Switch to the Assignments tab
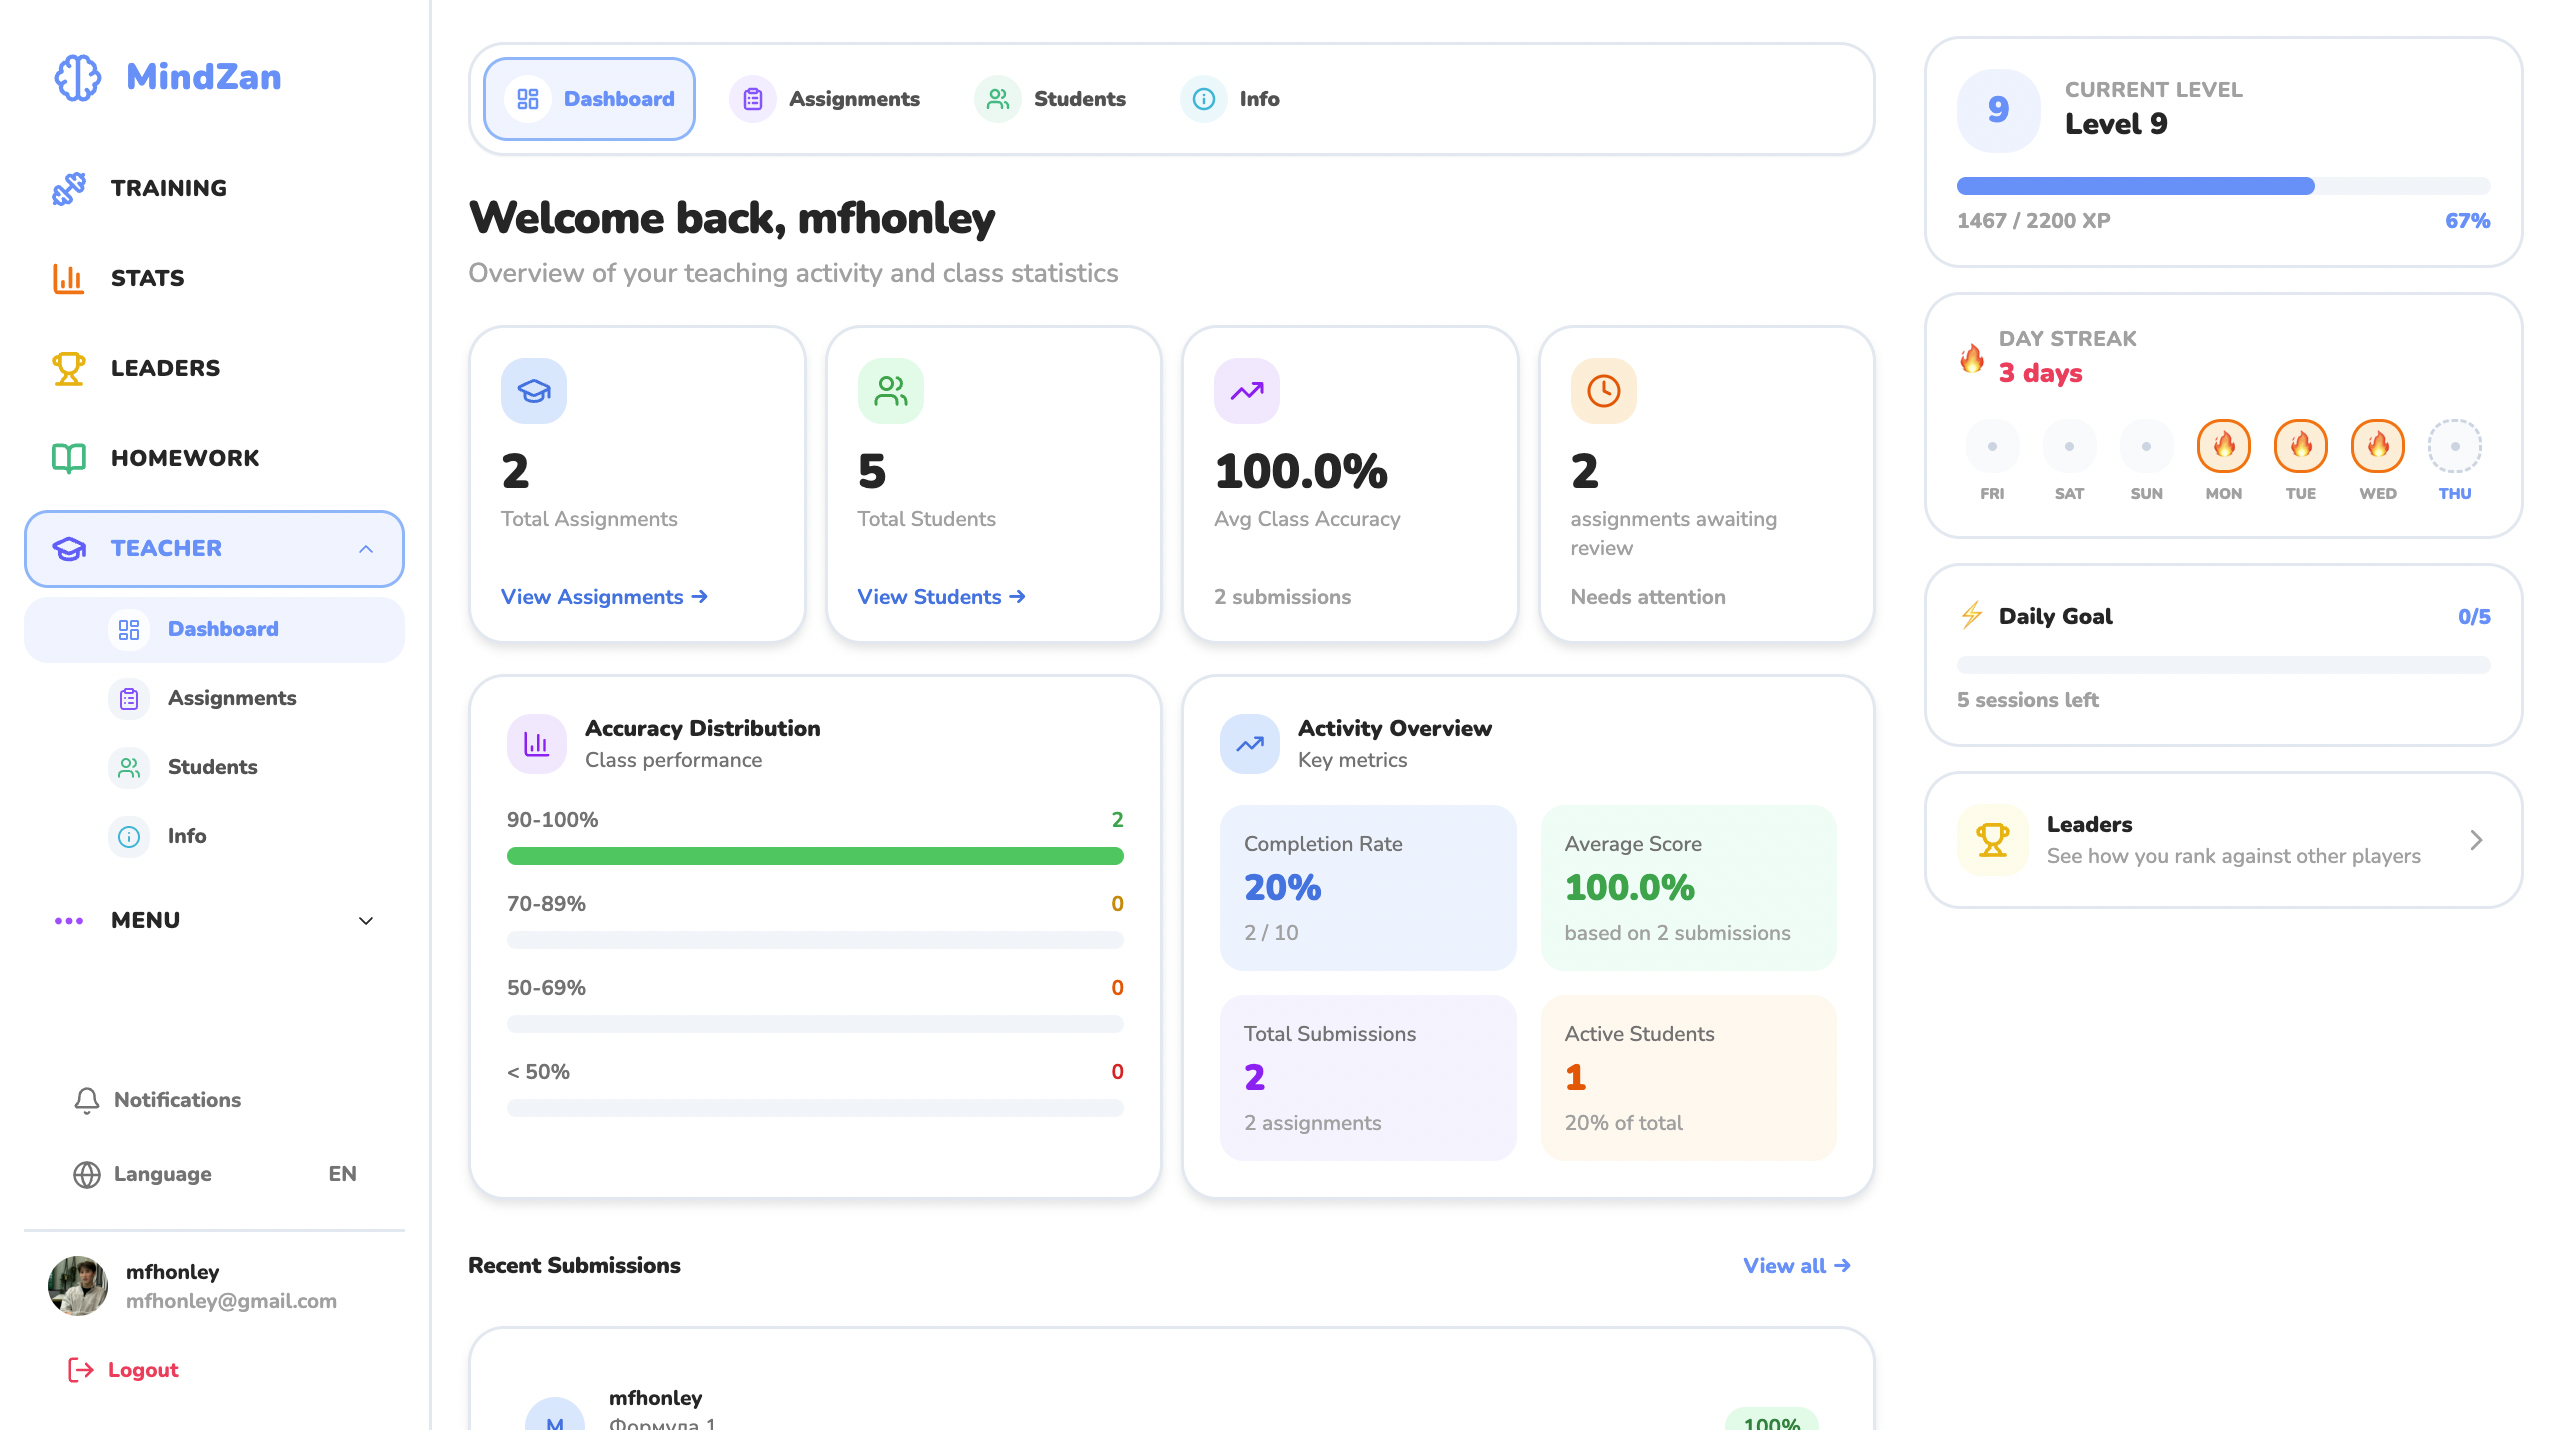This screenshot has height=1430, width=2560. (854, 98)
